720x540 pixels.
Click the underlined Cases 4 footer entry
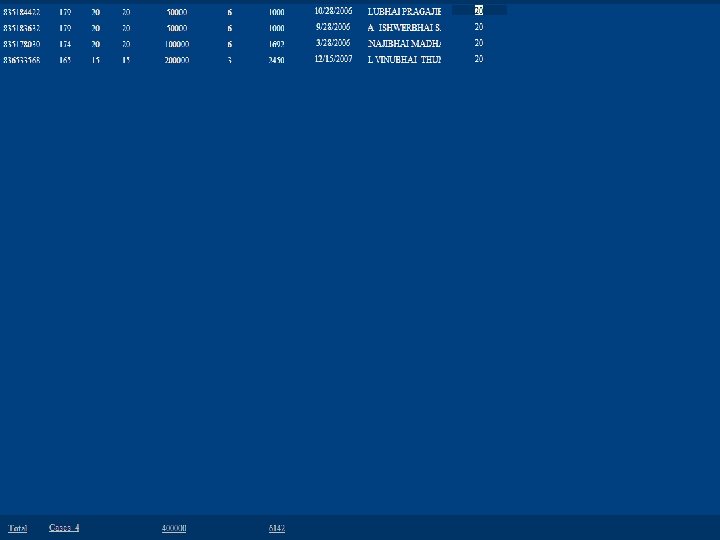64,528
